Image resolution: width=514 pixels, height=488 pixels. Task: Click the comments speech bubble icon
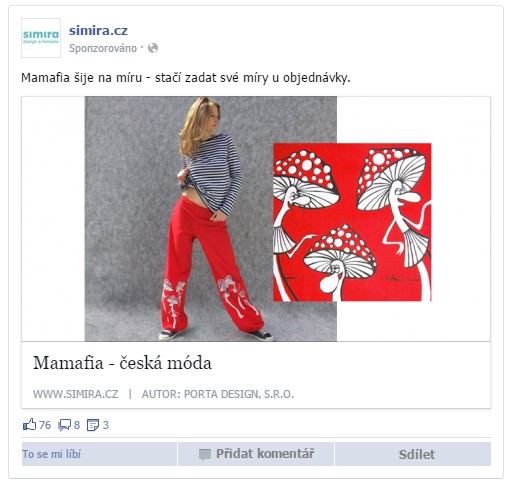[x=64, y=425]
